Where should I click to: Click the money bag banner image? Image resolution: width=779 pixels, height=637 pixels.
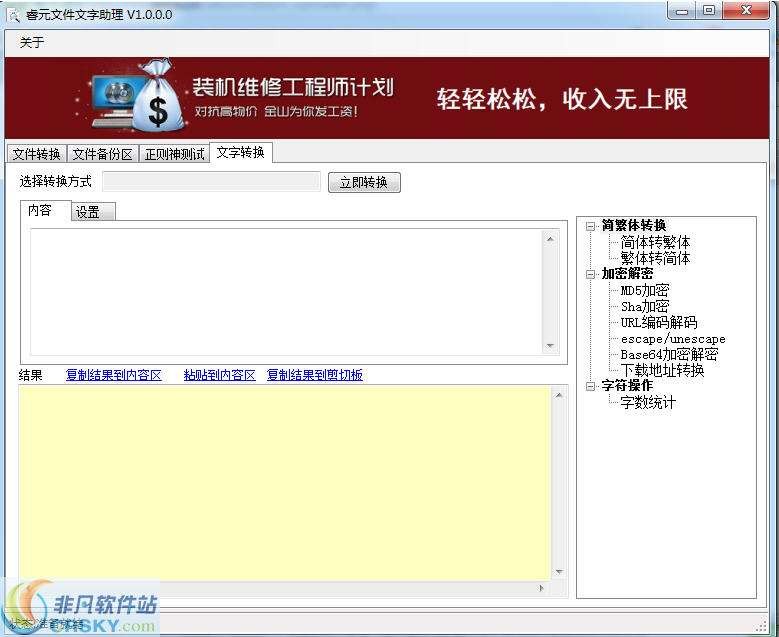(x=158, y=97)
